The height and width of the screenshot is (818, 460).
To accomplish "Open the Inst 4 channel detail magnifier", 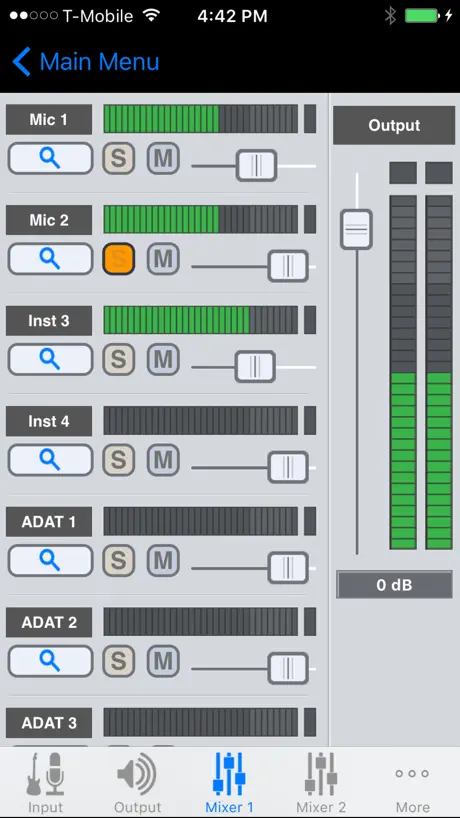I will (x=50, y=460).
